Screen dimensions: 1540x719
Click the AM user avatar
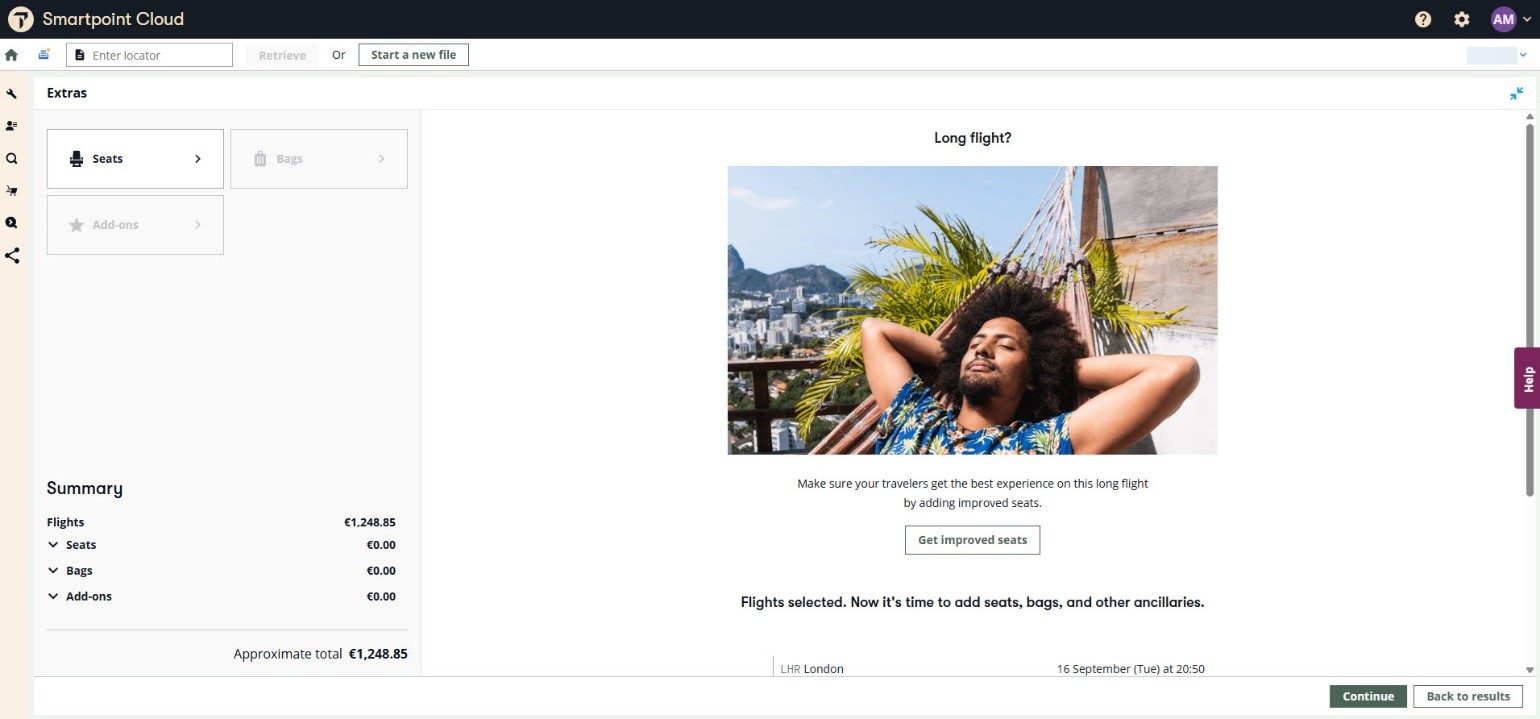tap(1503, 19)
